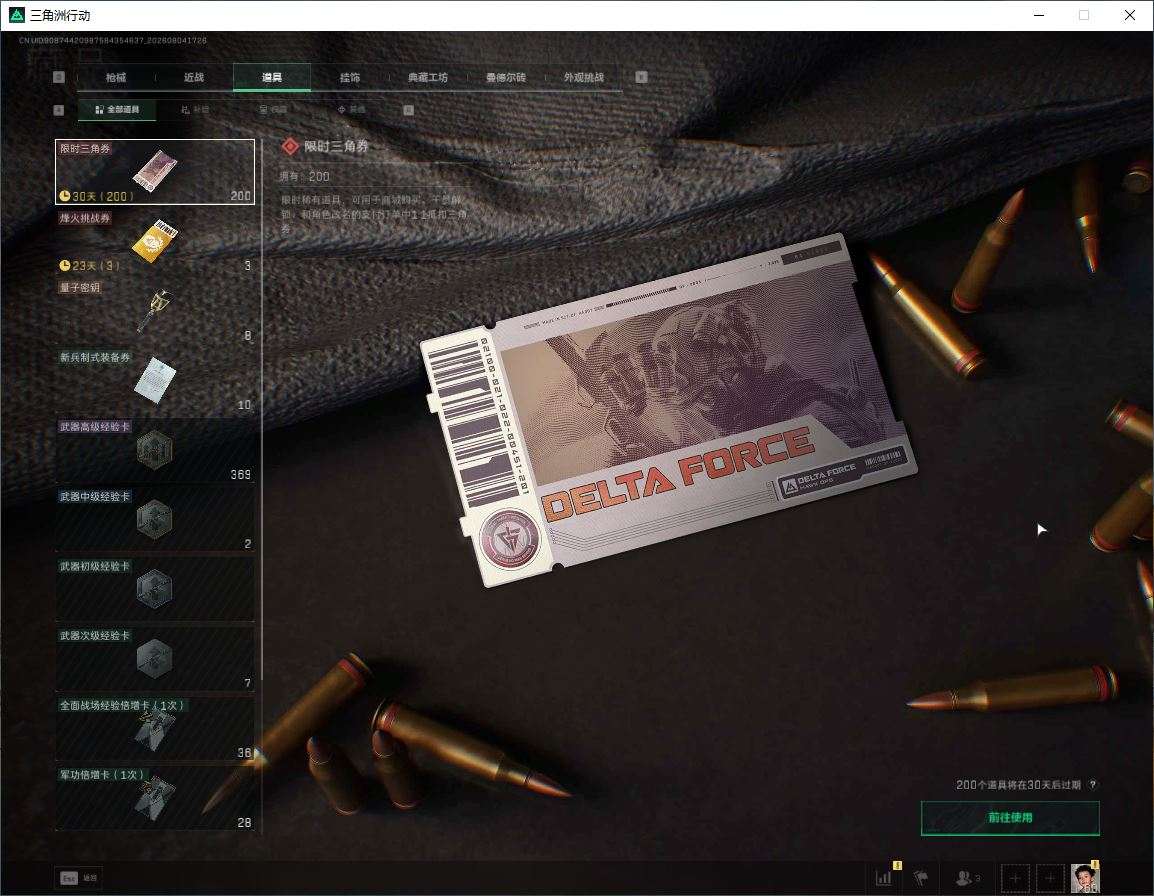This screenshot has height=896, width=1154.
Task: Click the red diamond icon beside 限时三角券 title
Action: [290, 147]
